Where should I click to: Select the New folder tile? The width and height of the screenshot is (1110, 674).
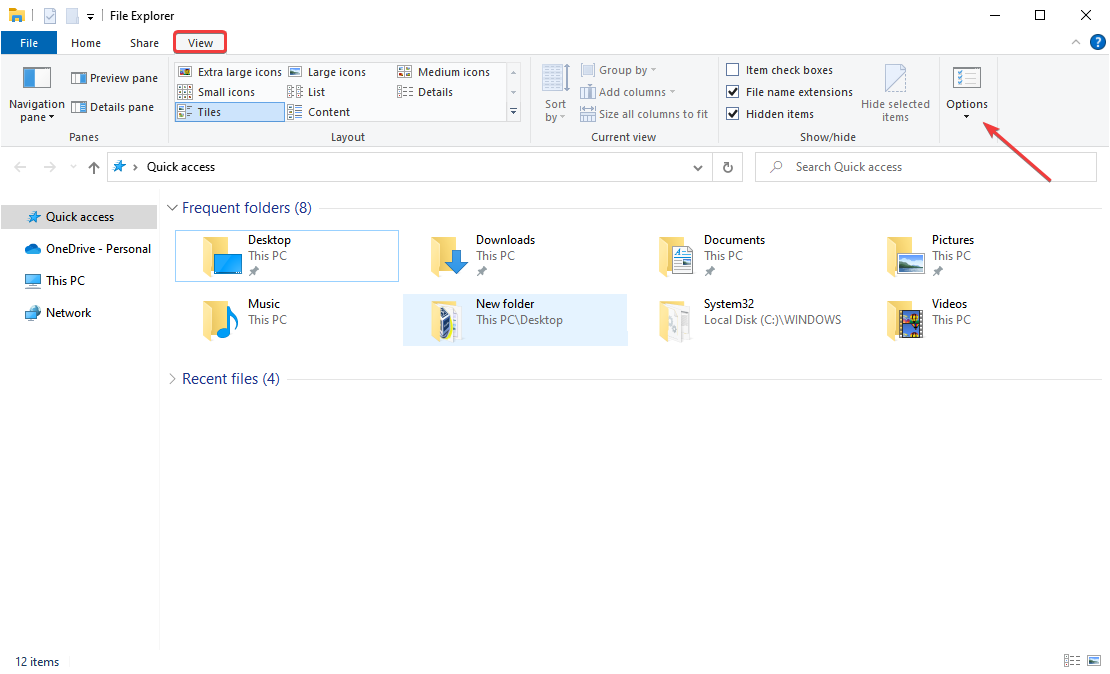[515, 320]
